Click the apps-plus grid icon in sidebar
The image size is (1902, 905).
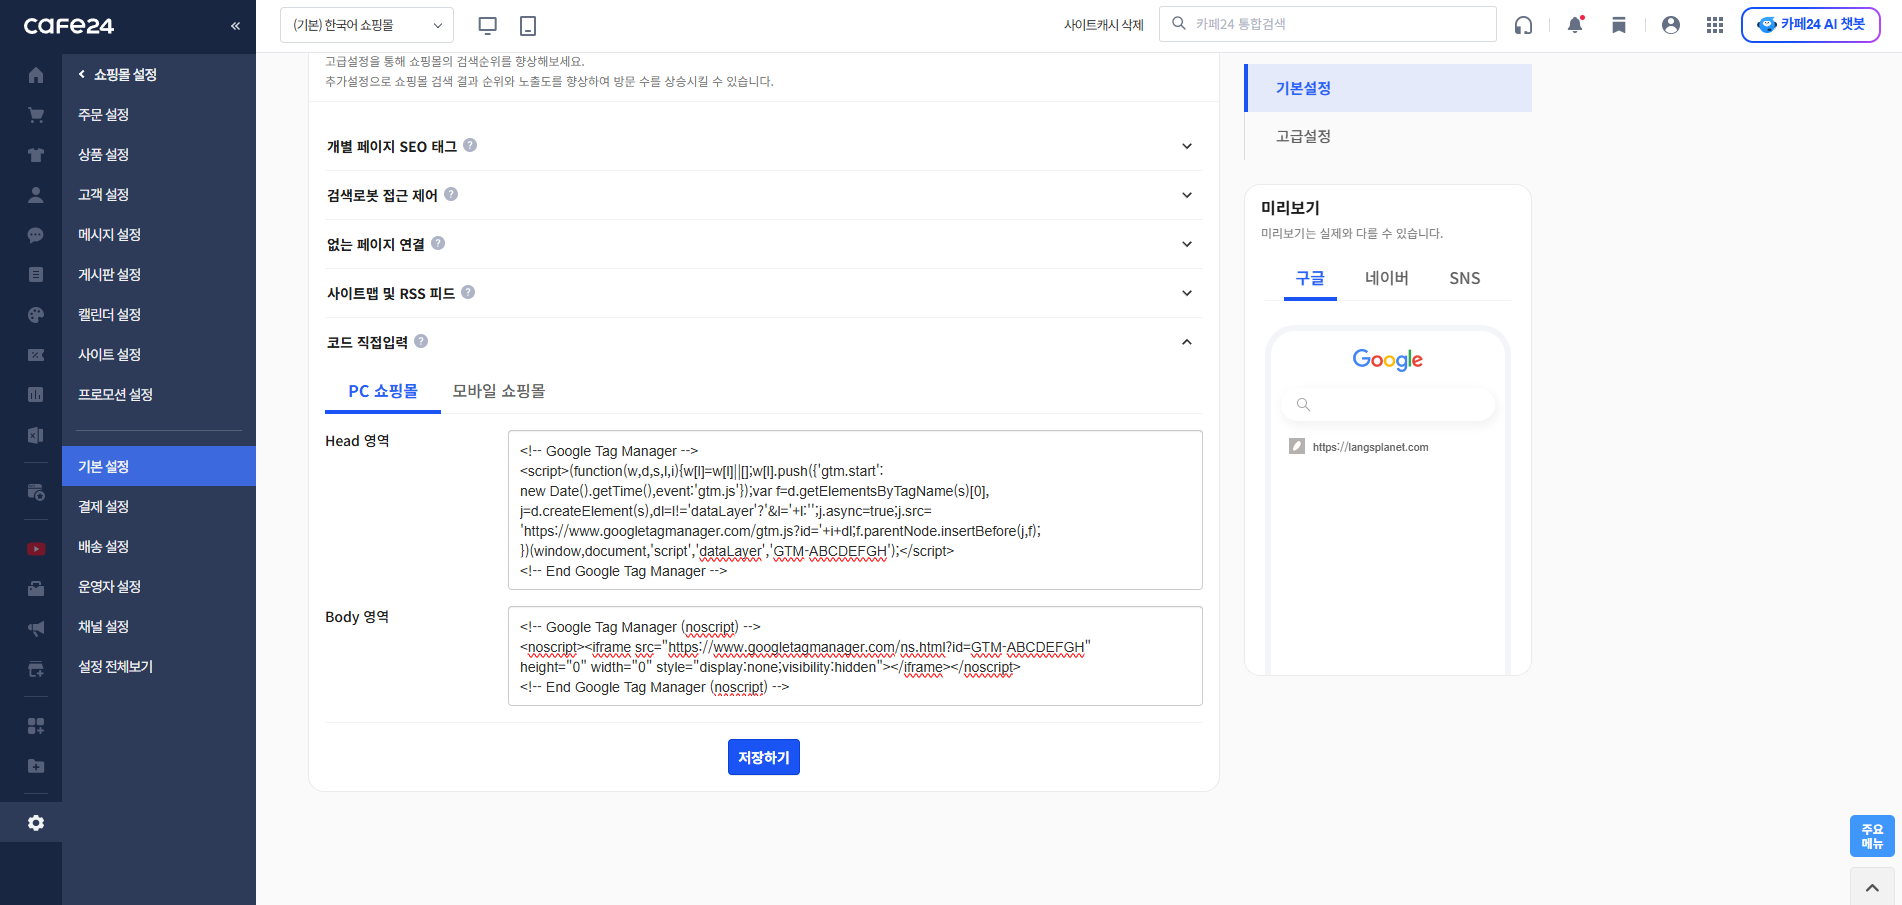(36, 726)
